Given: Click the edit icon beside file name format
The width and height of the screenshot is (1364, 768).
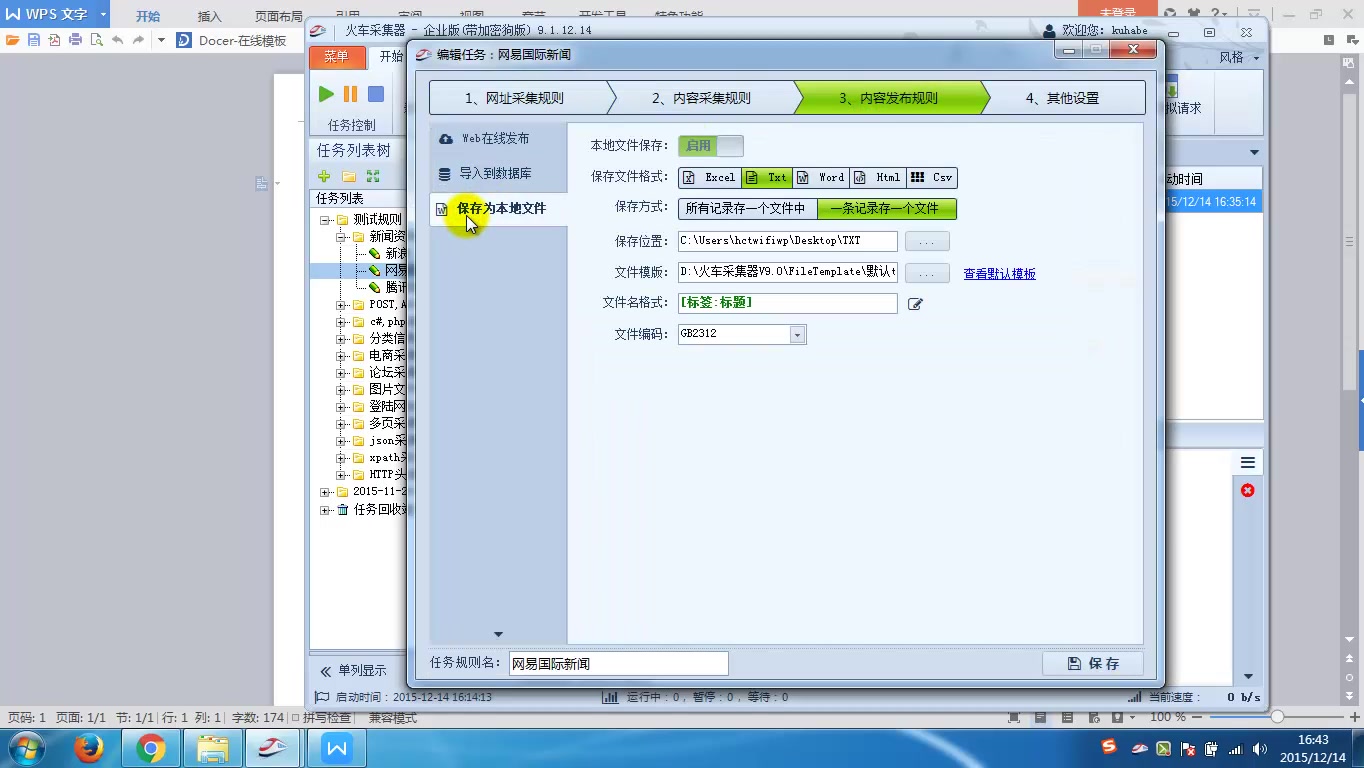Looking at the screenshot, I should pos(915,304).
